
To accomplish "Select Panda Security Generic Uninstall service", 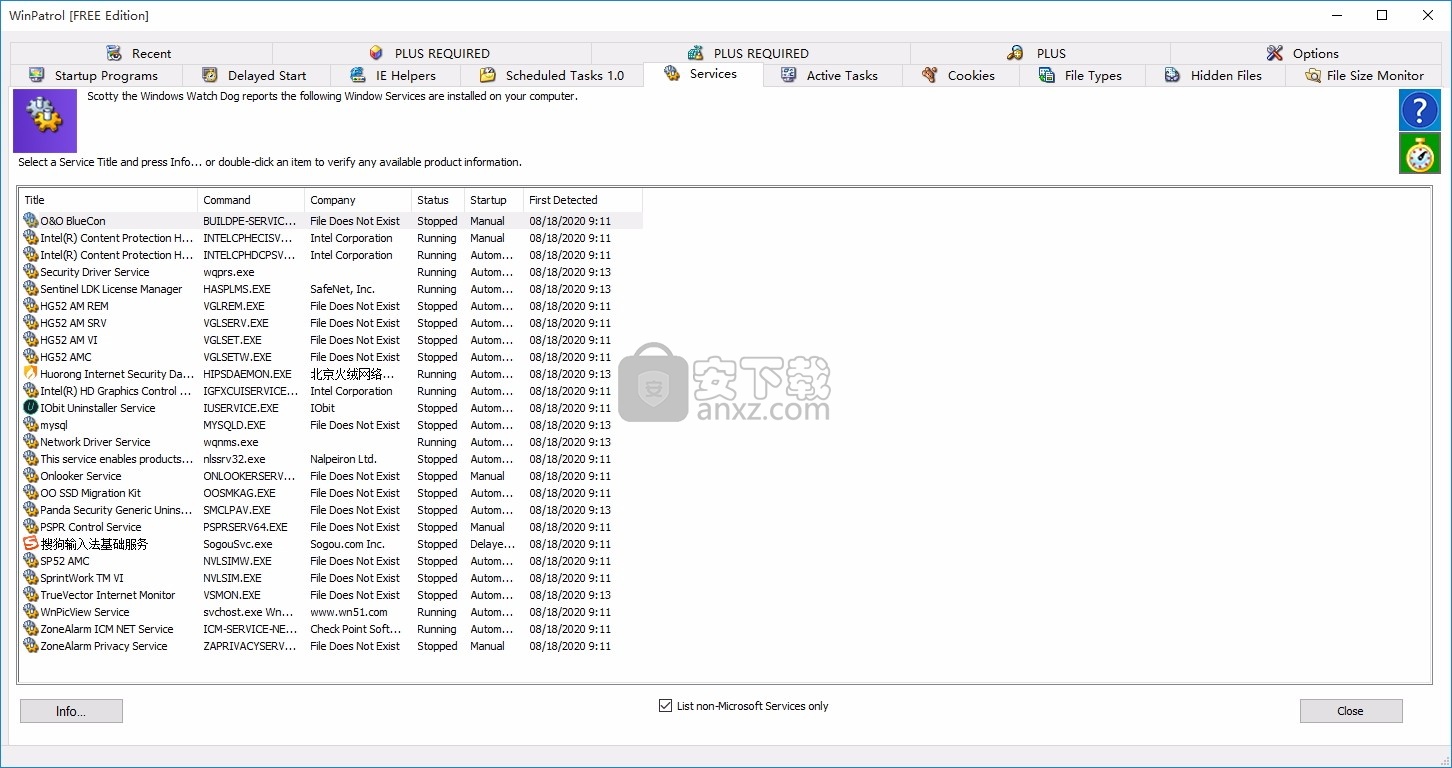I will pyautogui.click(x=331, y=510).
